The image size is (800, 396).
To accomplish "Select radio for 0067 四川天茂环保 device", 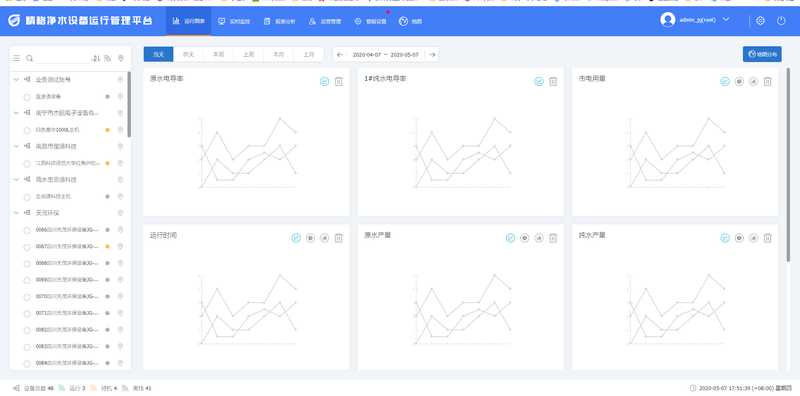I will click(27, 246).
